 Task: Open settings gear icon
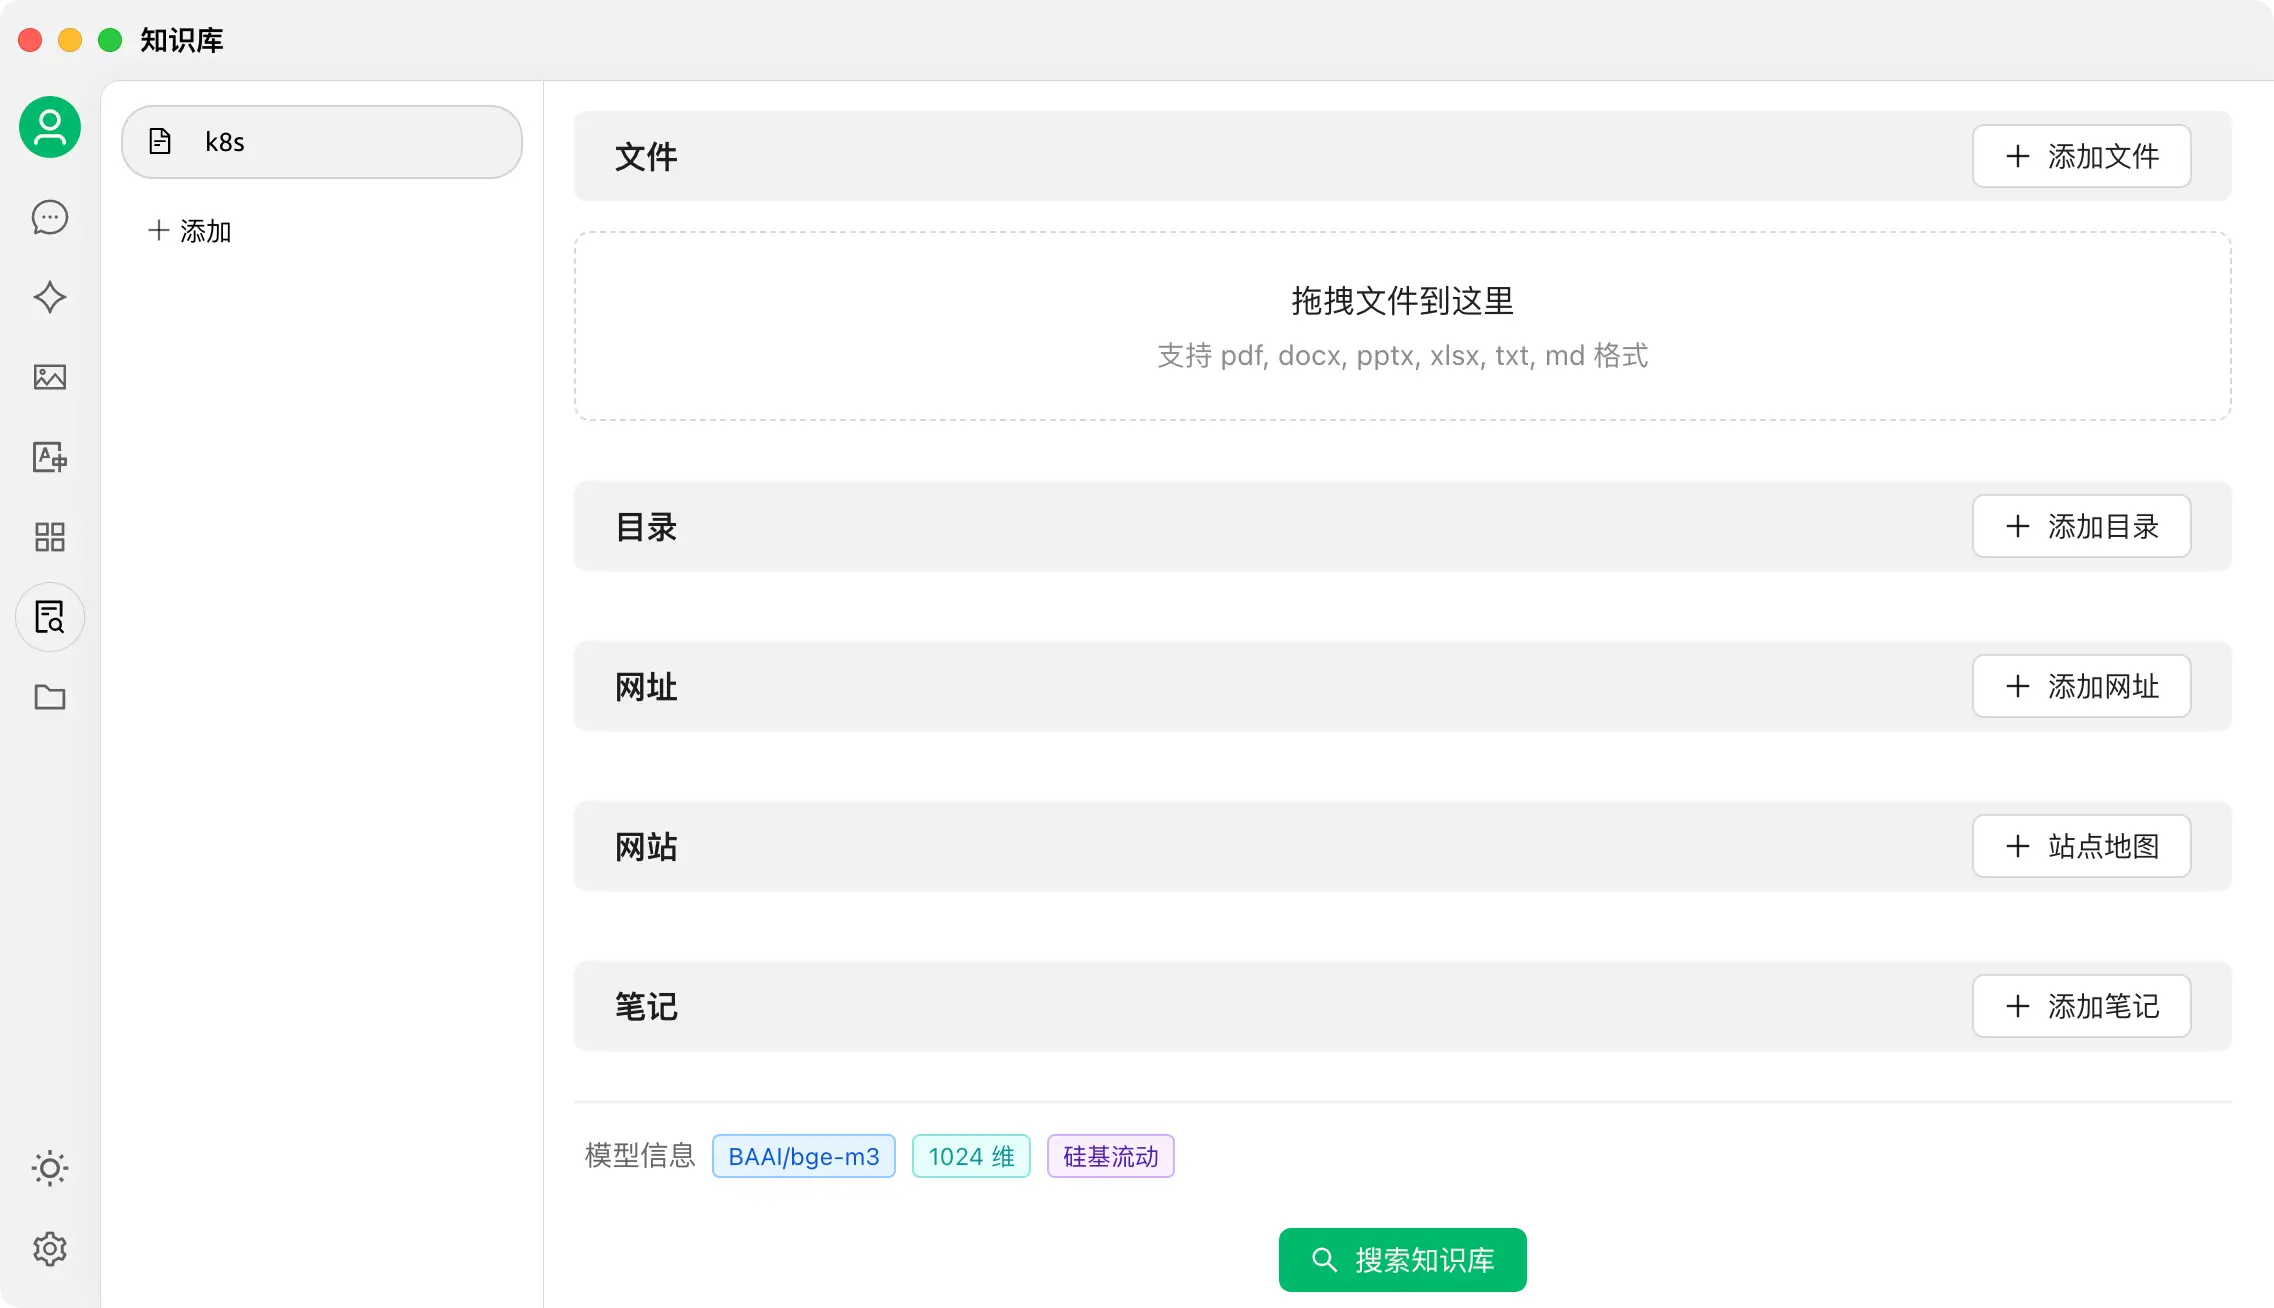[50, 1248]
